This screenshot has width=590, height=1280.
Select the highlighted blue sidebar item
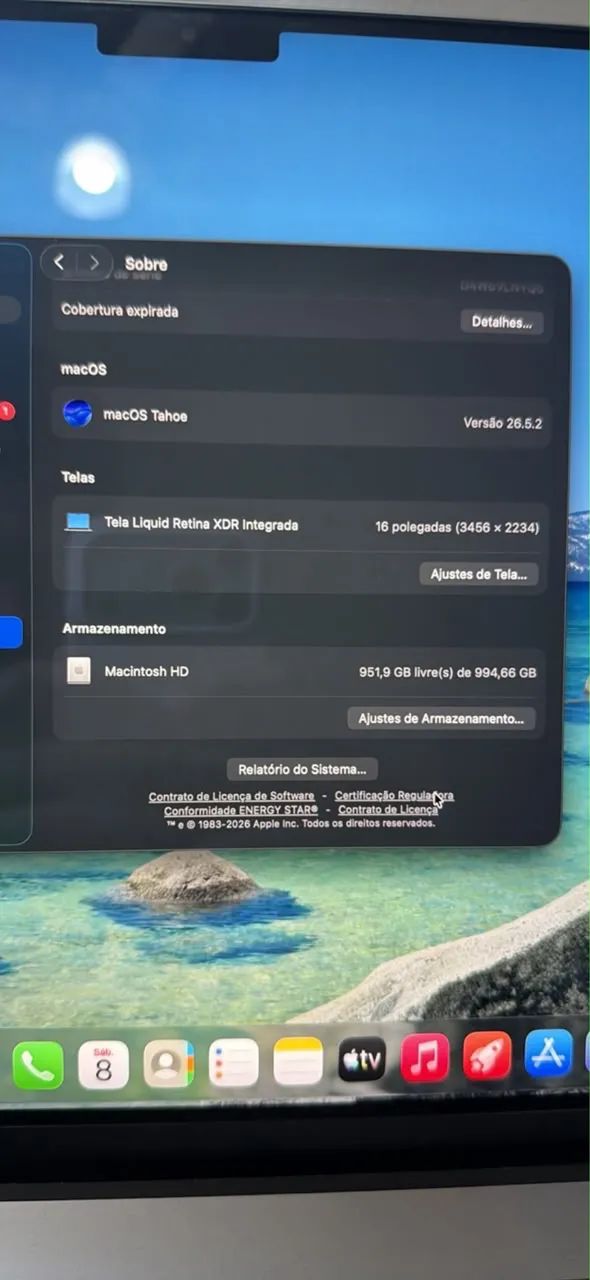[11, 632]
